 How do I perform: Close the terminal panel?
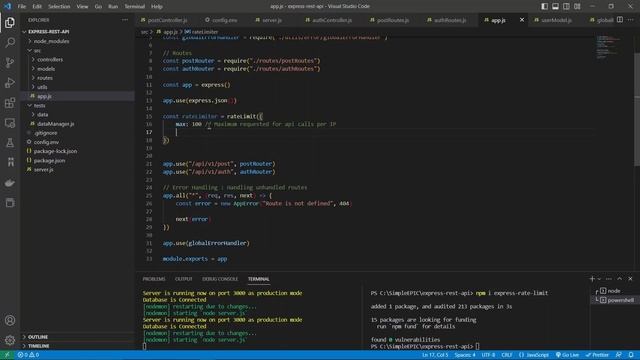click(x=630, y=279)
